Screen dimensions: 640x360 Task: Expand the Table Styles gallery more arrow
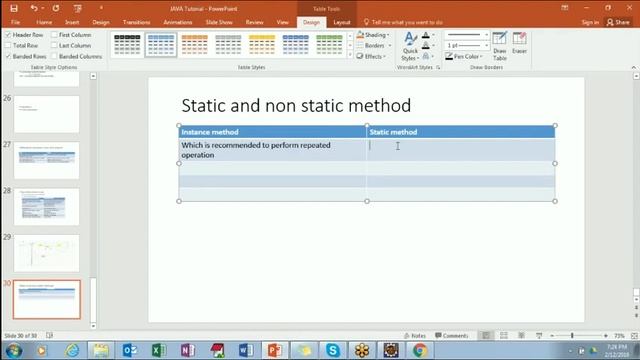coord(350,55)
